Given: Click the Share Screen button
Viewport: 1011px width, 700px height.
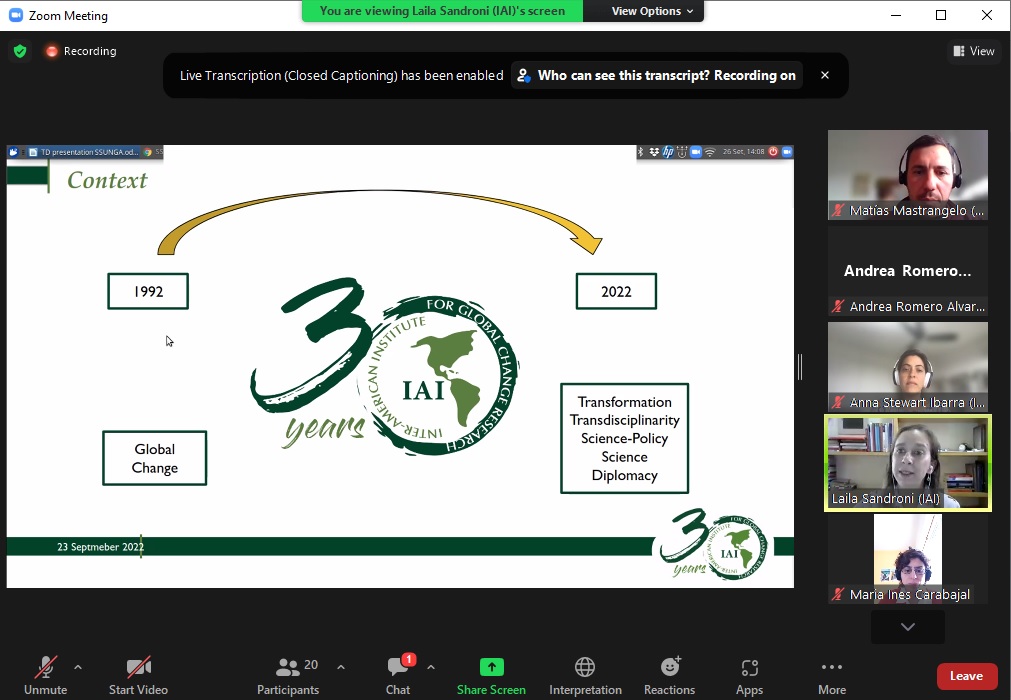Looking at the screenshot, I should [x=491, y=676].
